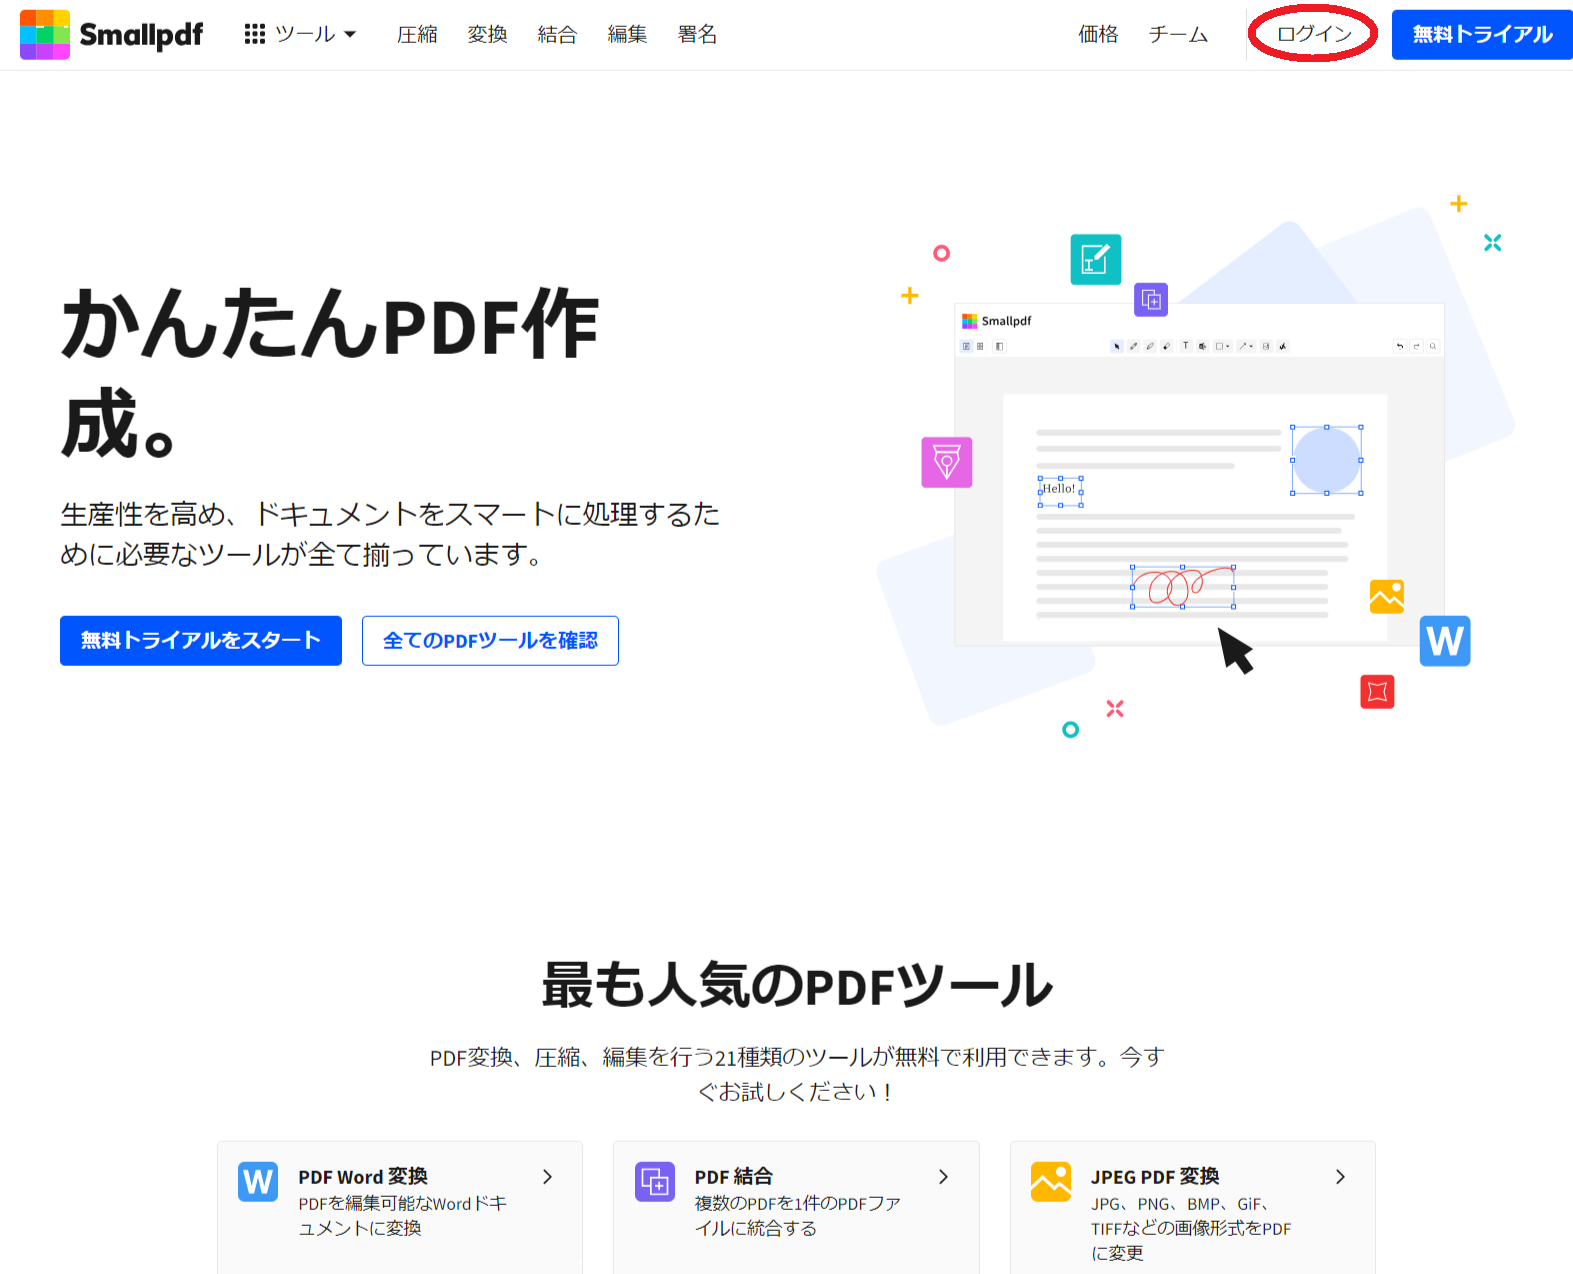
Task: Click the editor mockup illustration
Action: pos(1199,475)
